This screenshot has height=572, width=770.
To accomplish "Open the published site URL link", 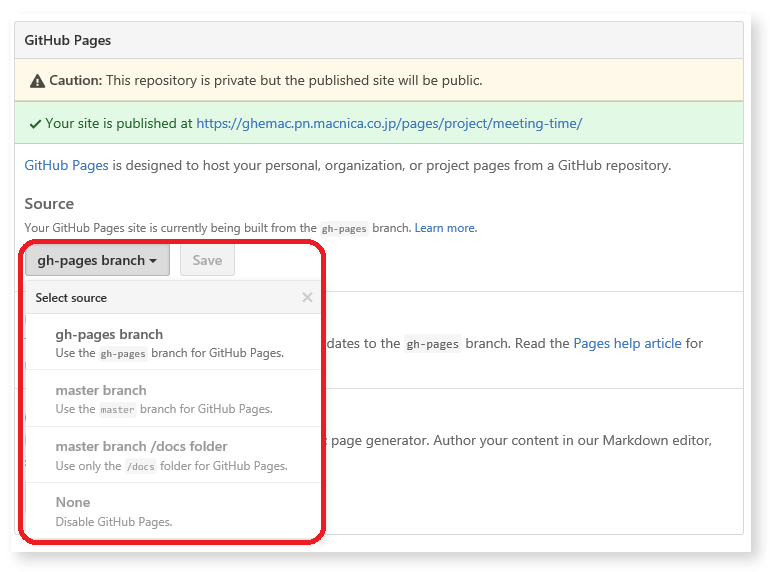I will tap(389, 123).
